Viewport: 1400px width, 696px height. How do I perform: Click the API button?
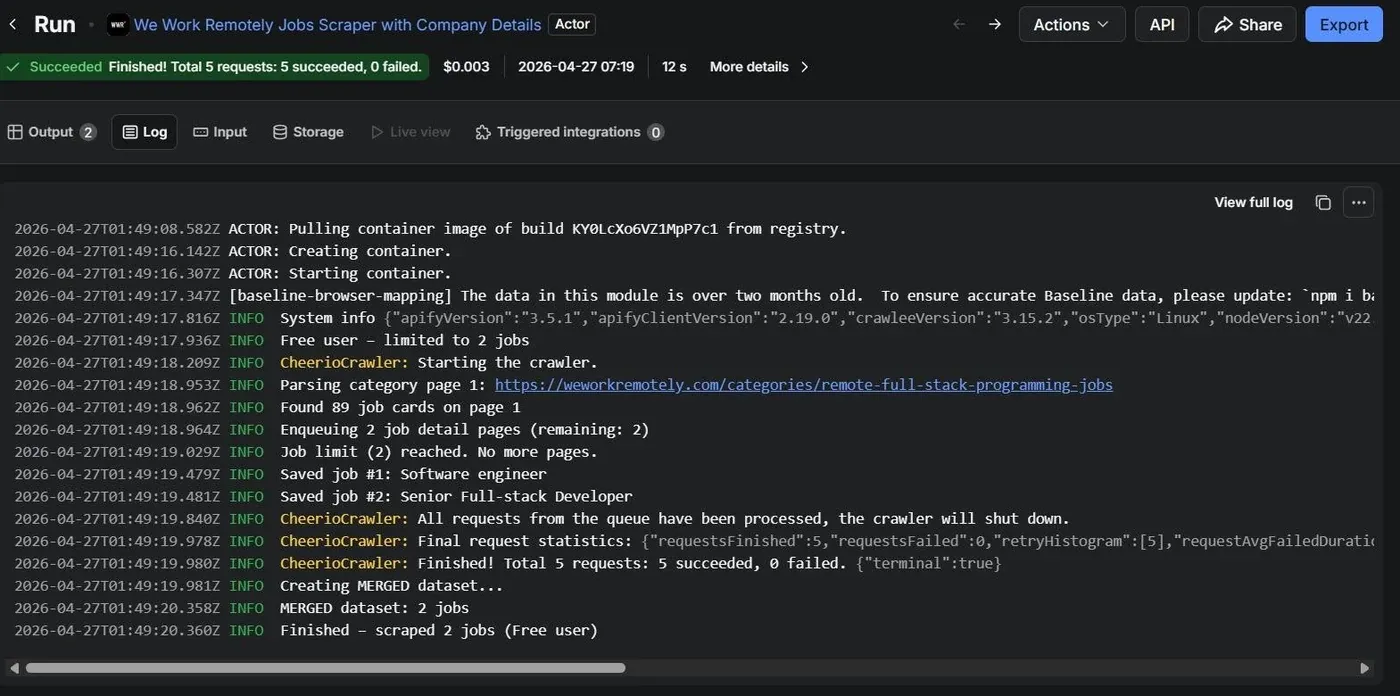coord(1162,24)
